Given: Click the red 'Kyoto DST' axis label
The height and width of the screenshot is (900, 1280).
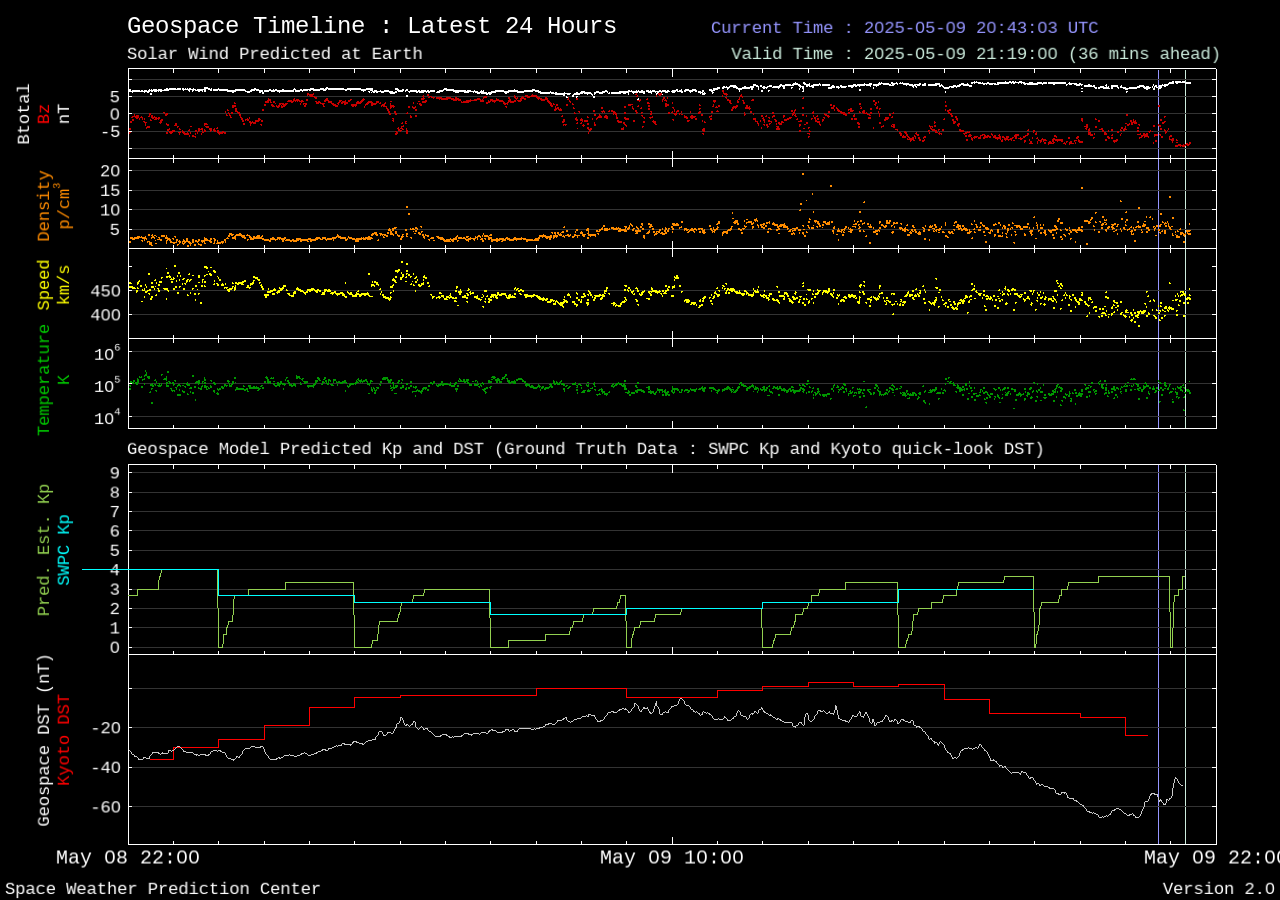Looking at the screenshot, I should click(64, 740).
